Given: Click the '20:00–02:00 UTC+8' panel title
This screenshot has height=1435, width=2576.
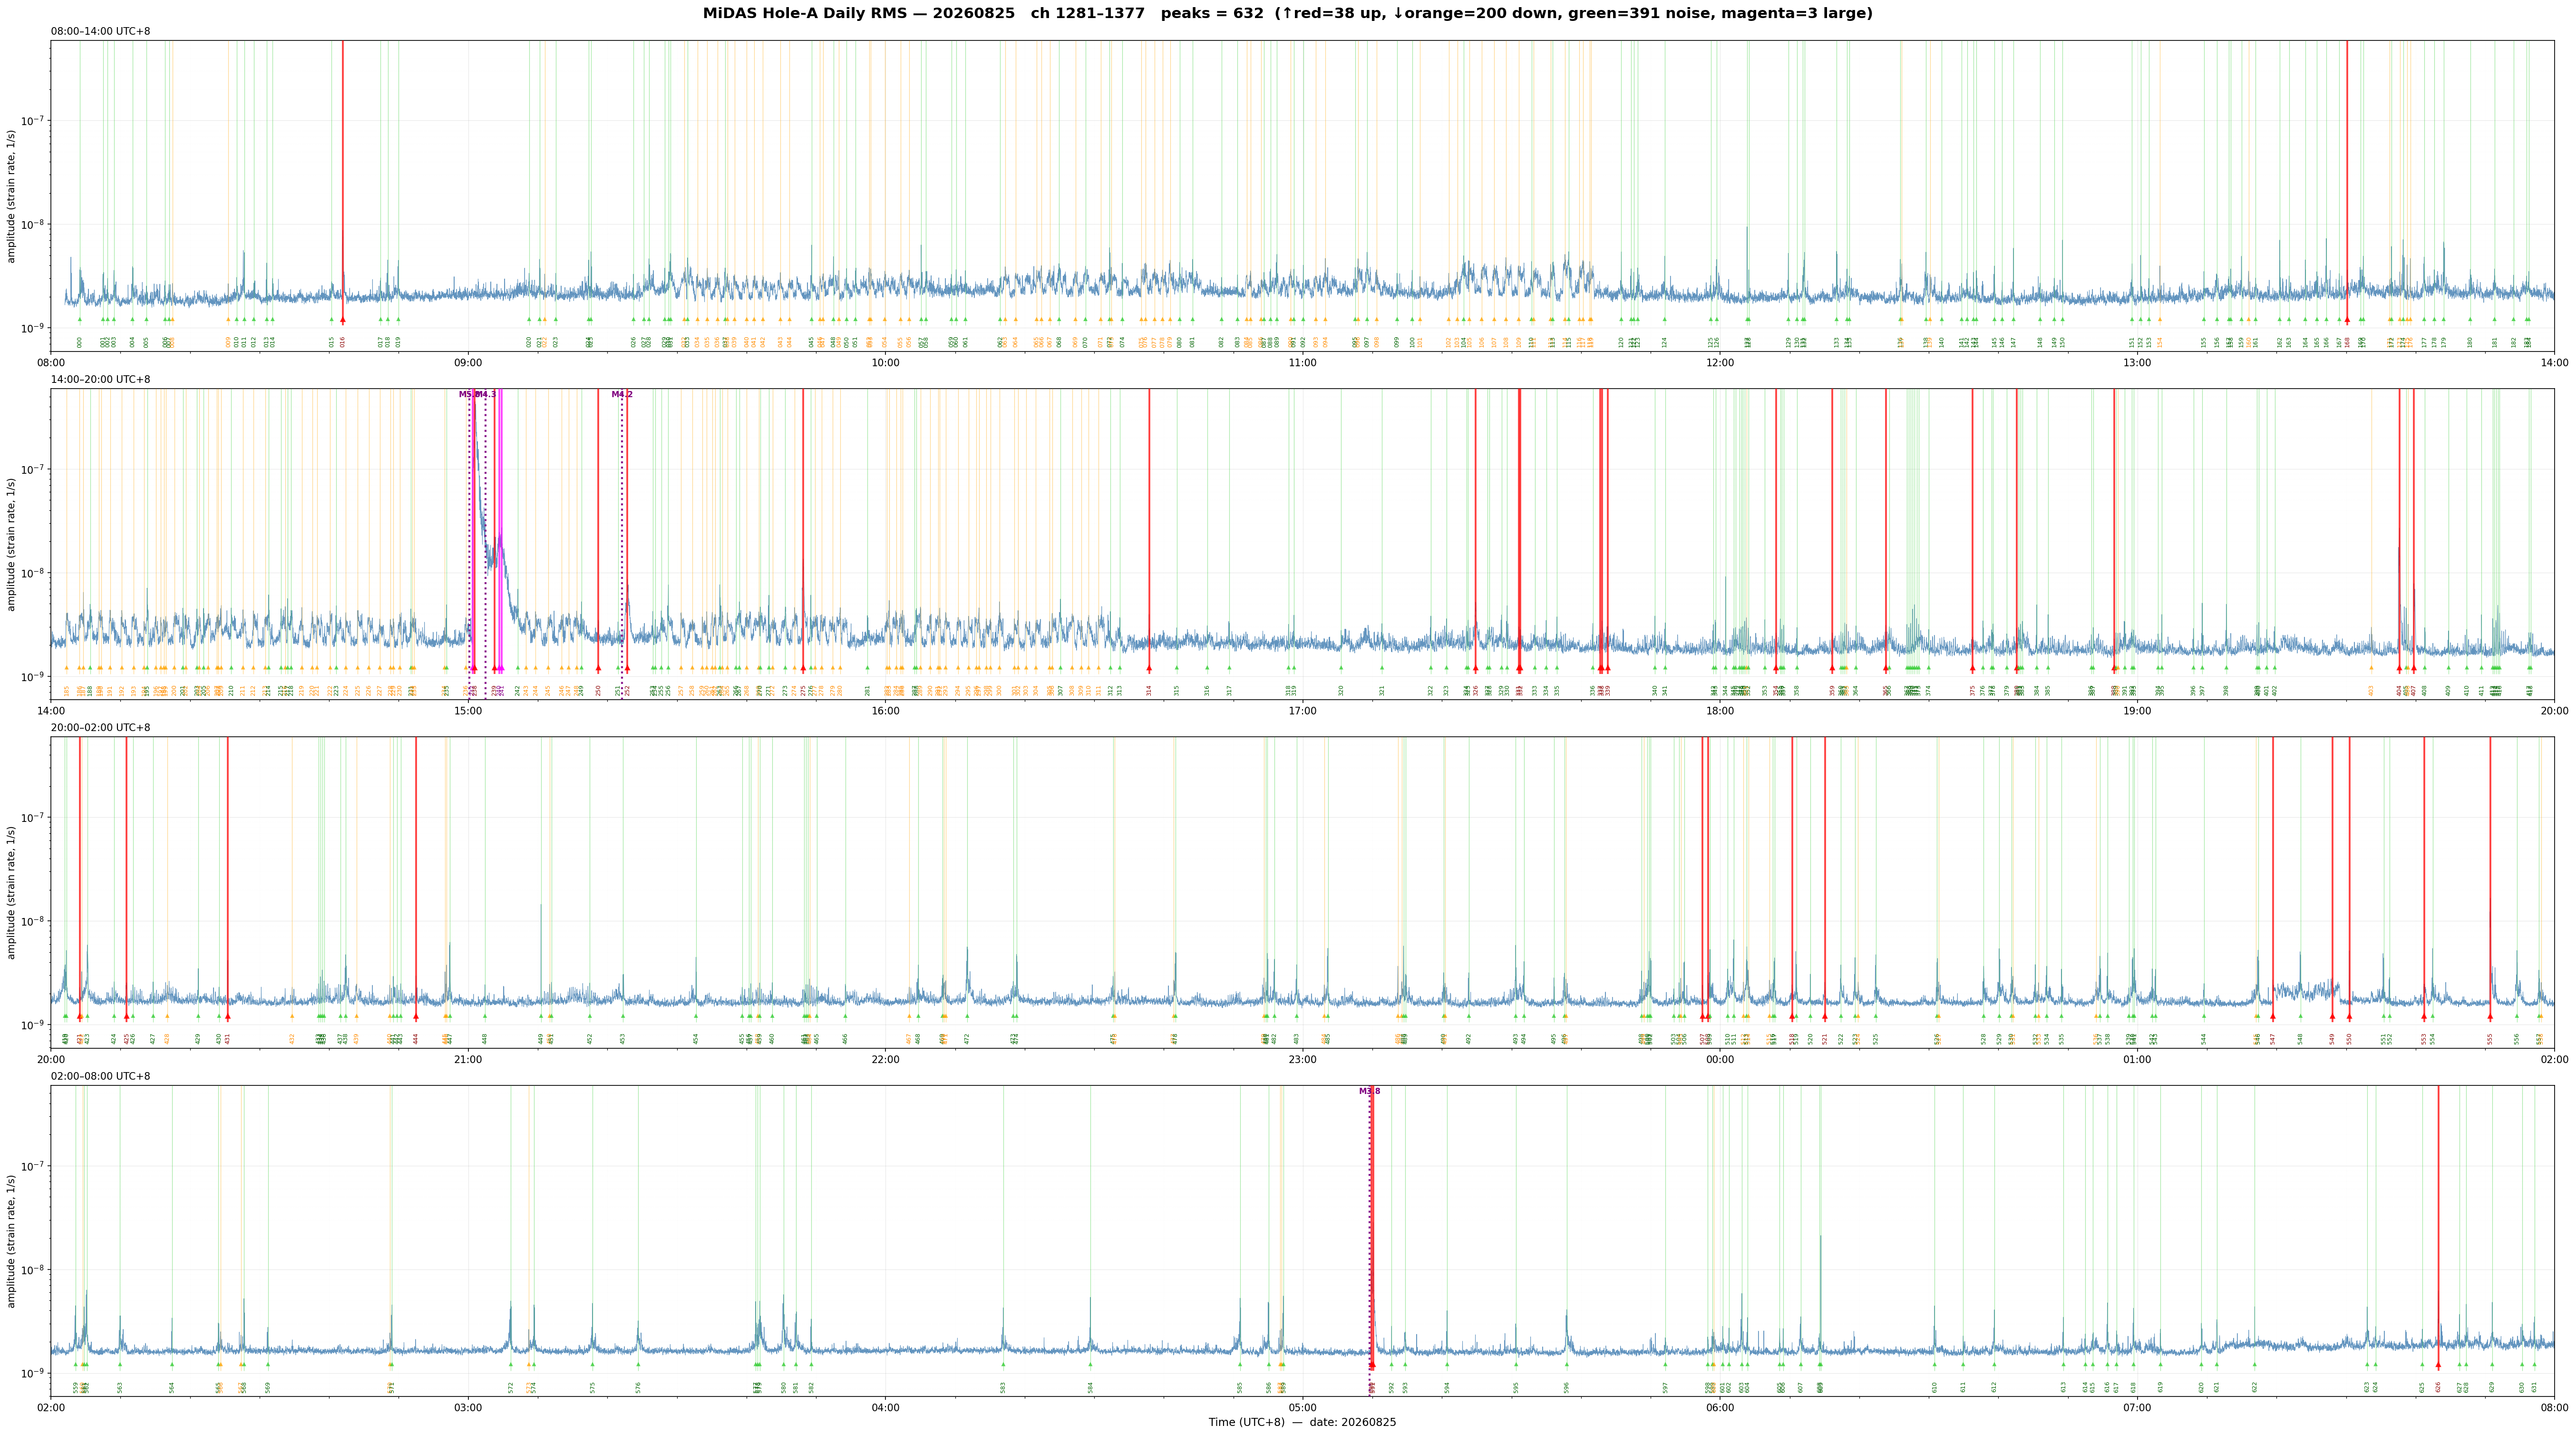Looking at the screenshot, I should coord(101,728).
